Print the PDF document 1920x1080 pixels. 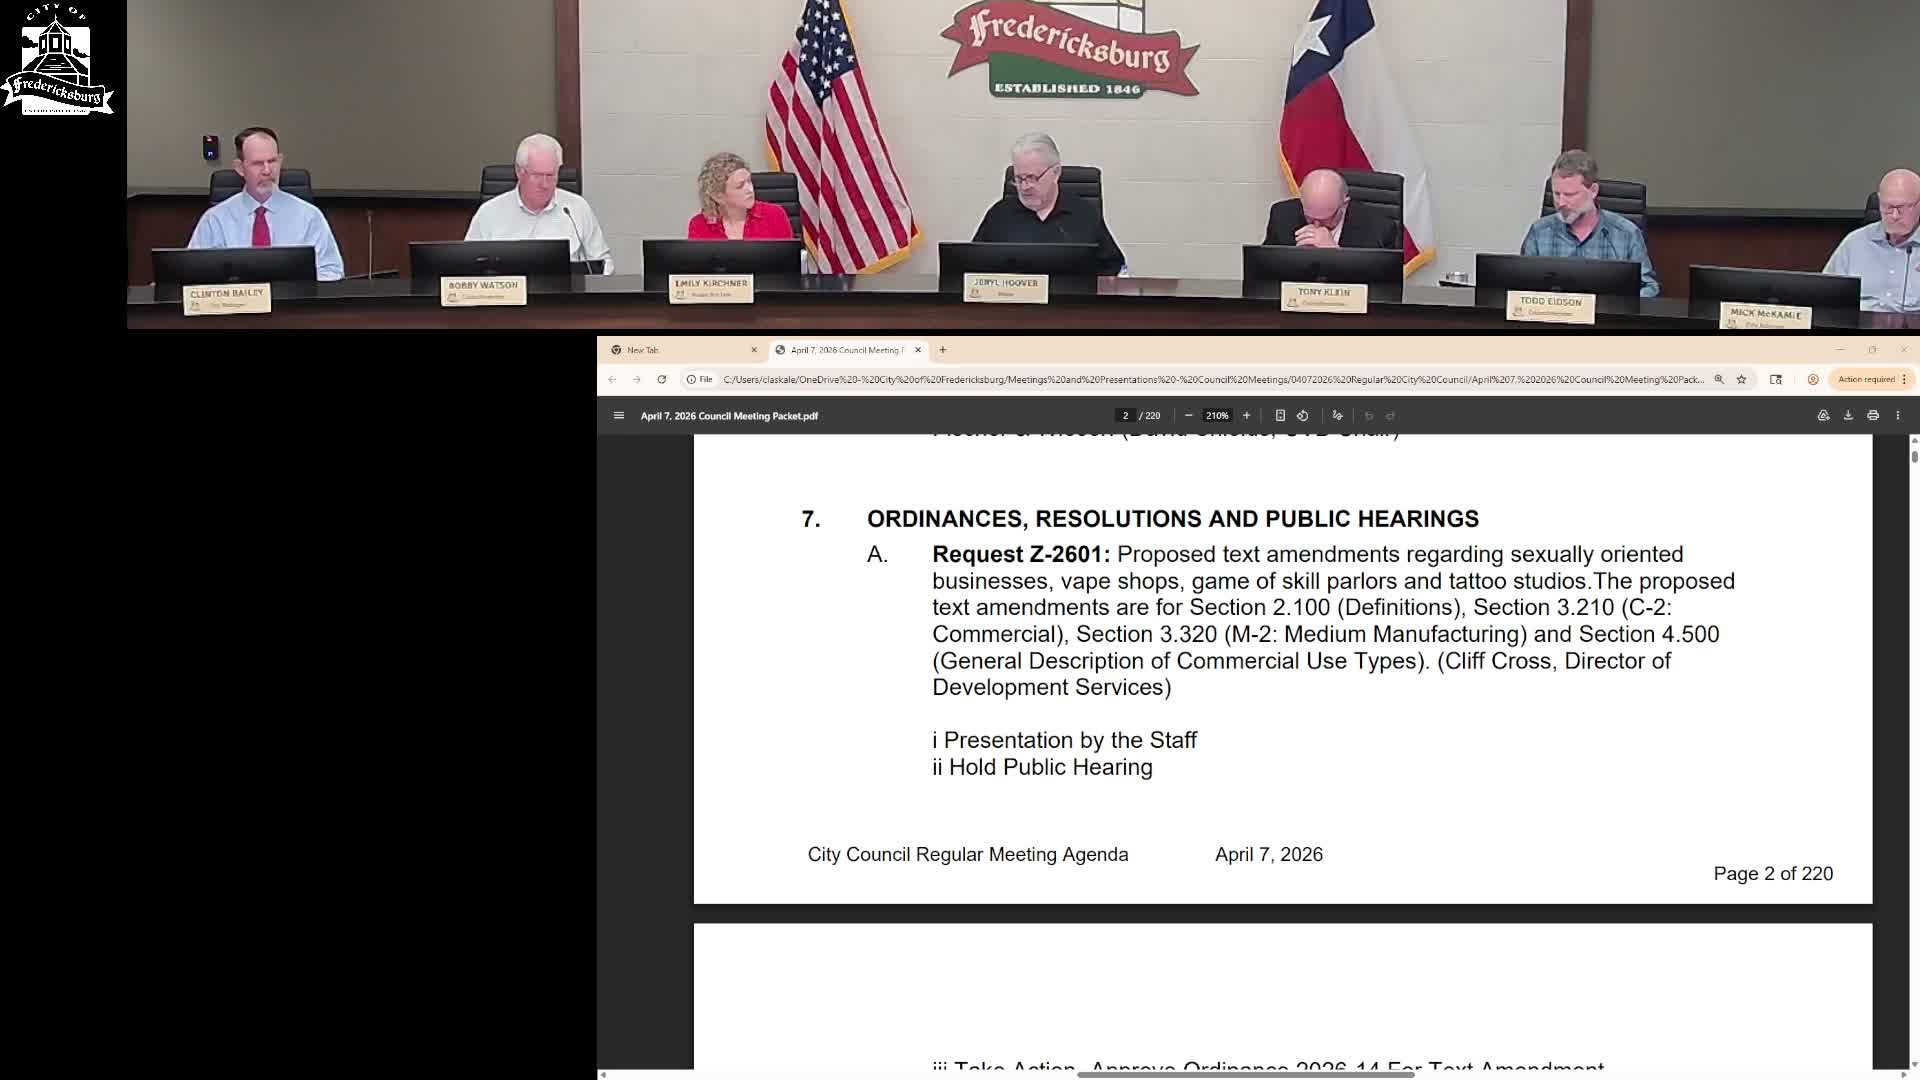tap(1873, 416)
